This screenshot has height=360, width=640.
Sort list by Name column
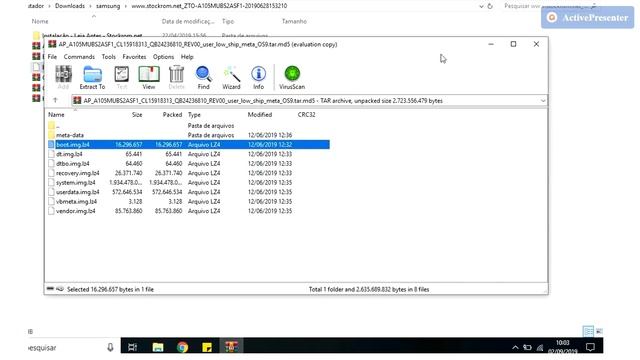coord(56,115)
